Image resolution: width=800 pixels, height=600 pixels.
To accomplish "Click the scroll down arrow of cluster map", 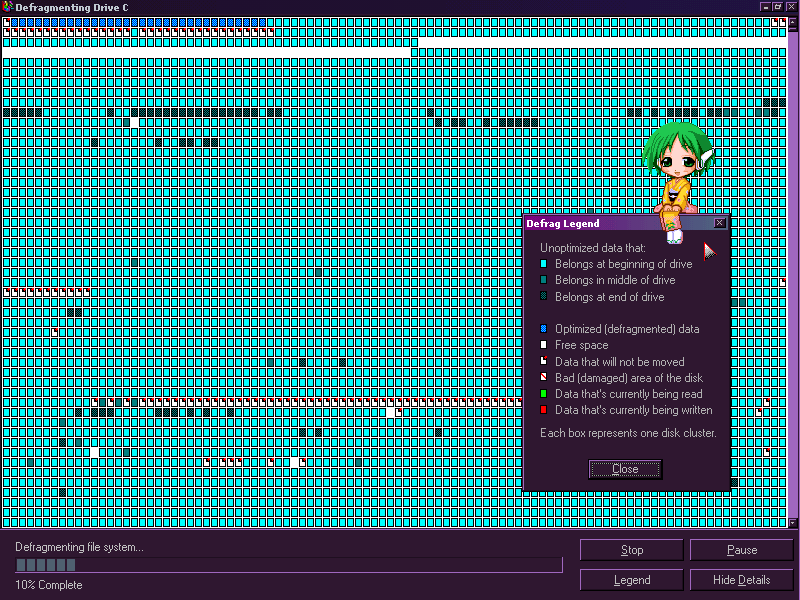I will (794, 522).
